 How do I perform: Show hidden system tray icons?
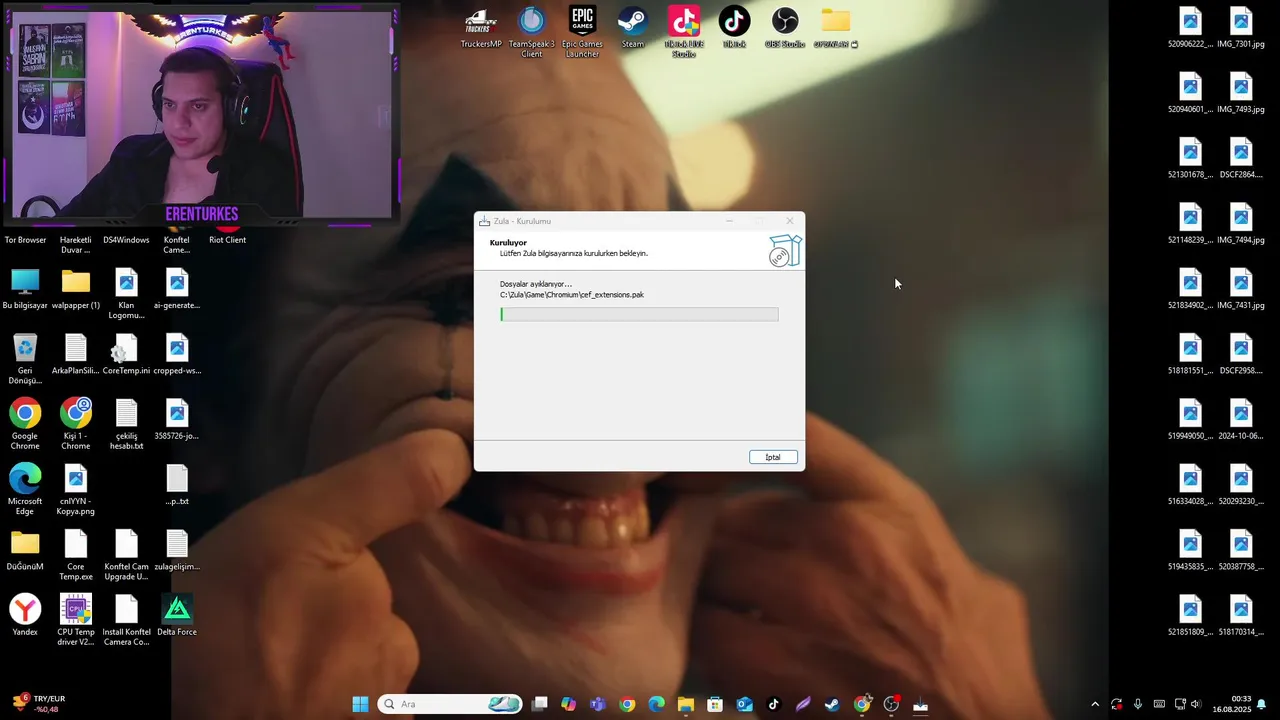coord(1095,704)
